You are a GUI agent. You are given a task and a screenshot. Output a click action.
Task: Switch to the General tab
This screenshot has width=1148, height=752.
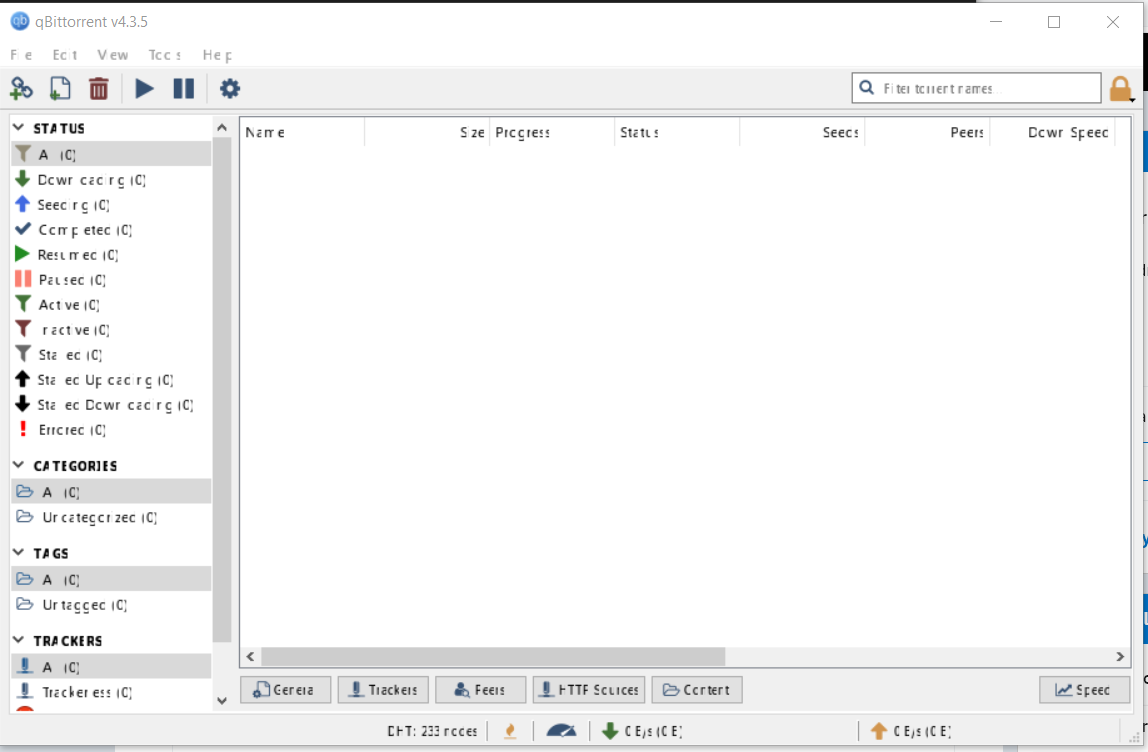[x=286, y=690]
